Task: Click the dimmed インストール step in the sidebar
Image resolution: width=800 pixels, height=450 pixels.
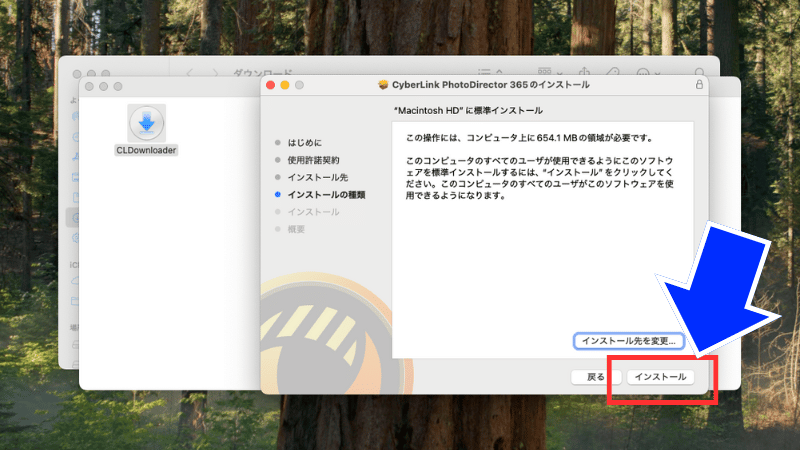Action: pos(313,212)
